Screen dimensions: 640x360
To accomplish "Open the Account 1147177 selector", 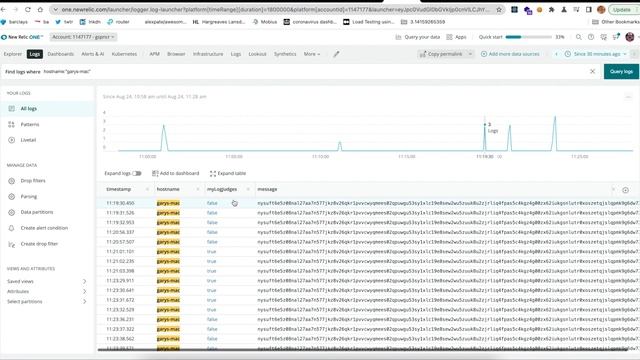I will coord(83,37).
